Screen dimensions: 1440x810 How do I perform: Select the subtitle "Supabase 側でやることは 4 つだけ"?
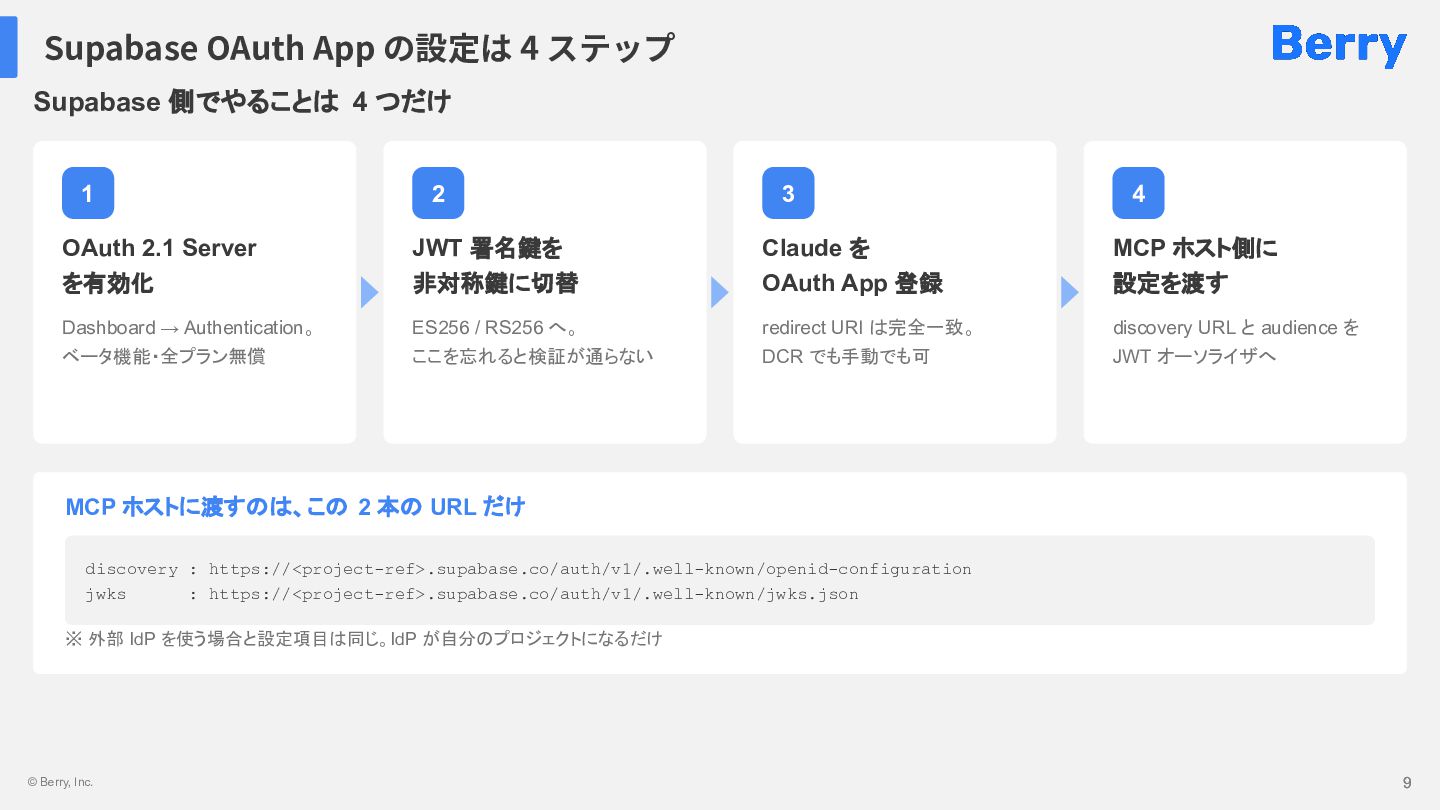coord(242,101)
